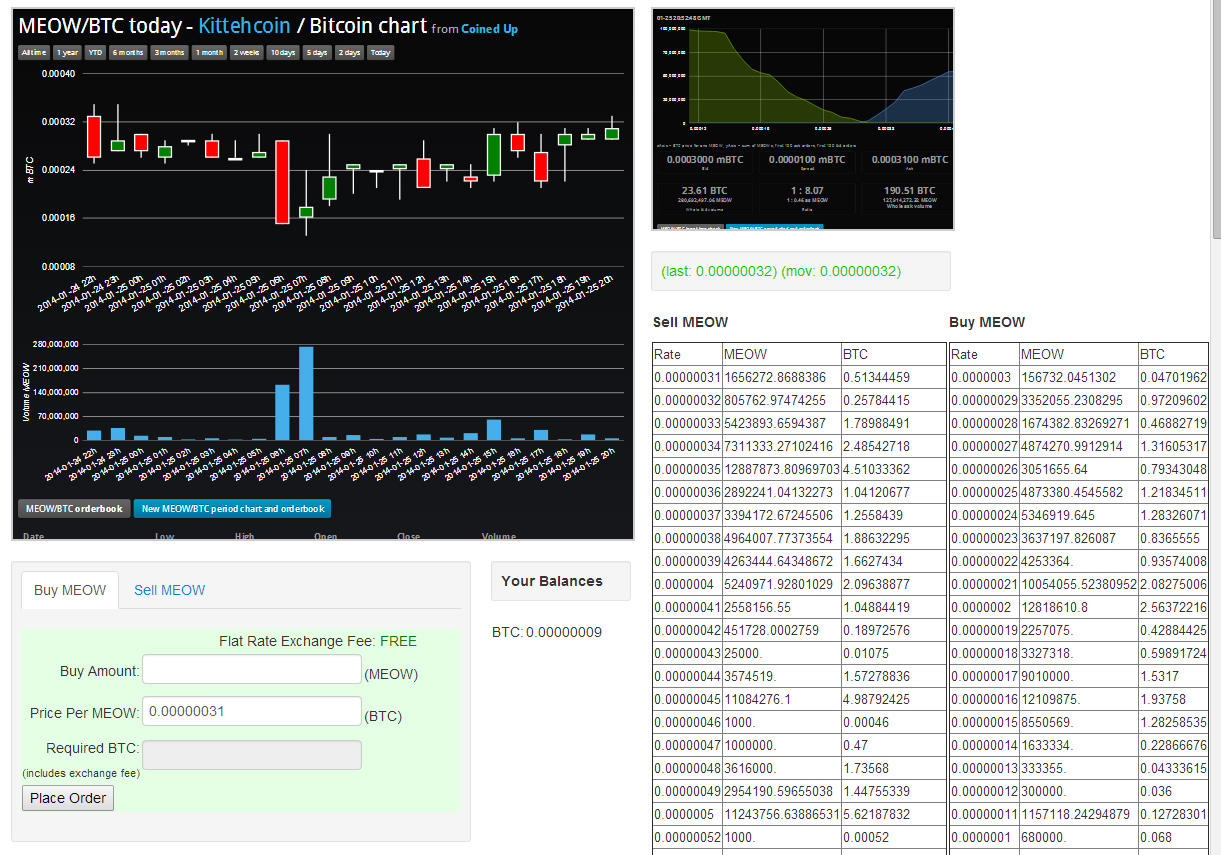Select buy rate 0.00000025

984,492
